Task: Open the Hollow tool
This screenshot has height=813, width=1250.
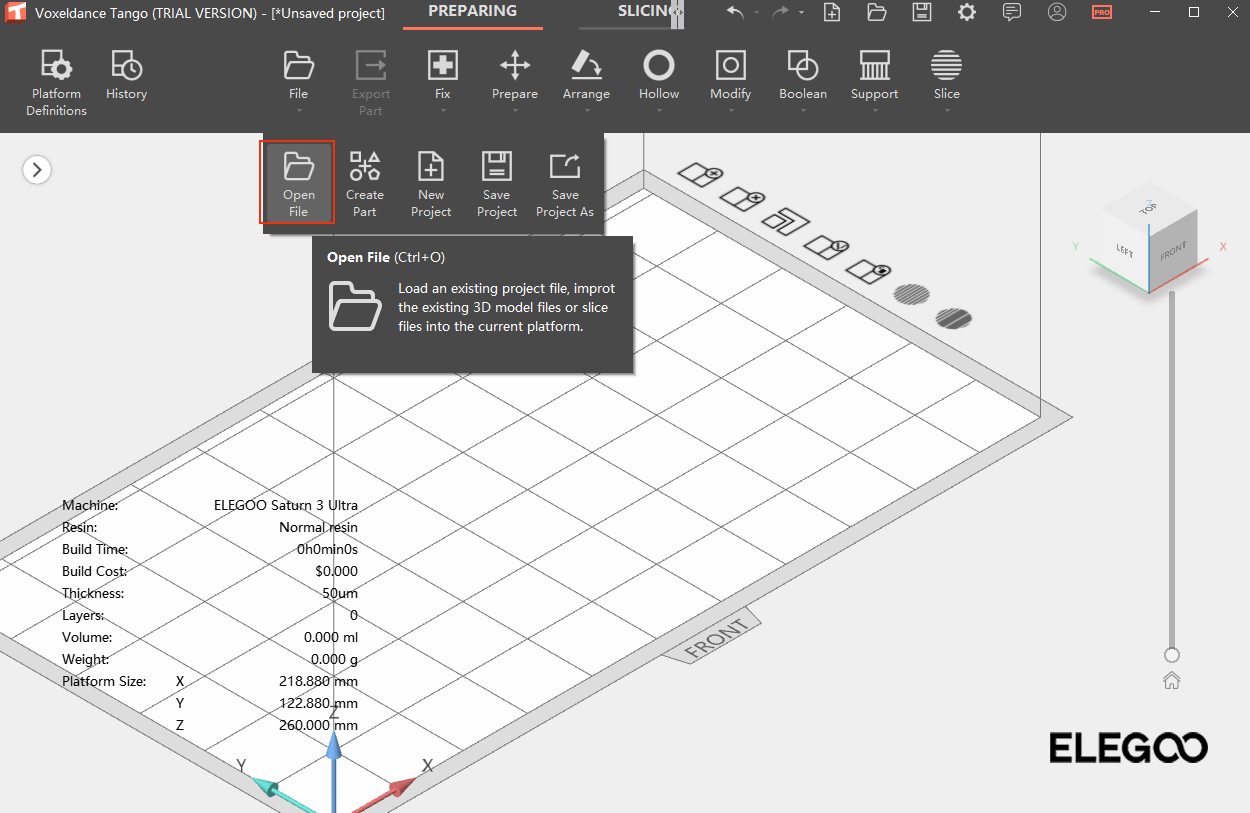Action: (x=659, y=75)
